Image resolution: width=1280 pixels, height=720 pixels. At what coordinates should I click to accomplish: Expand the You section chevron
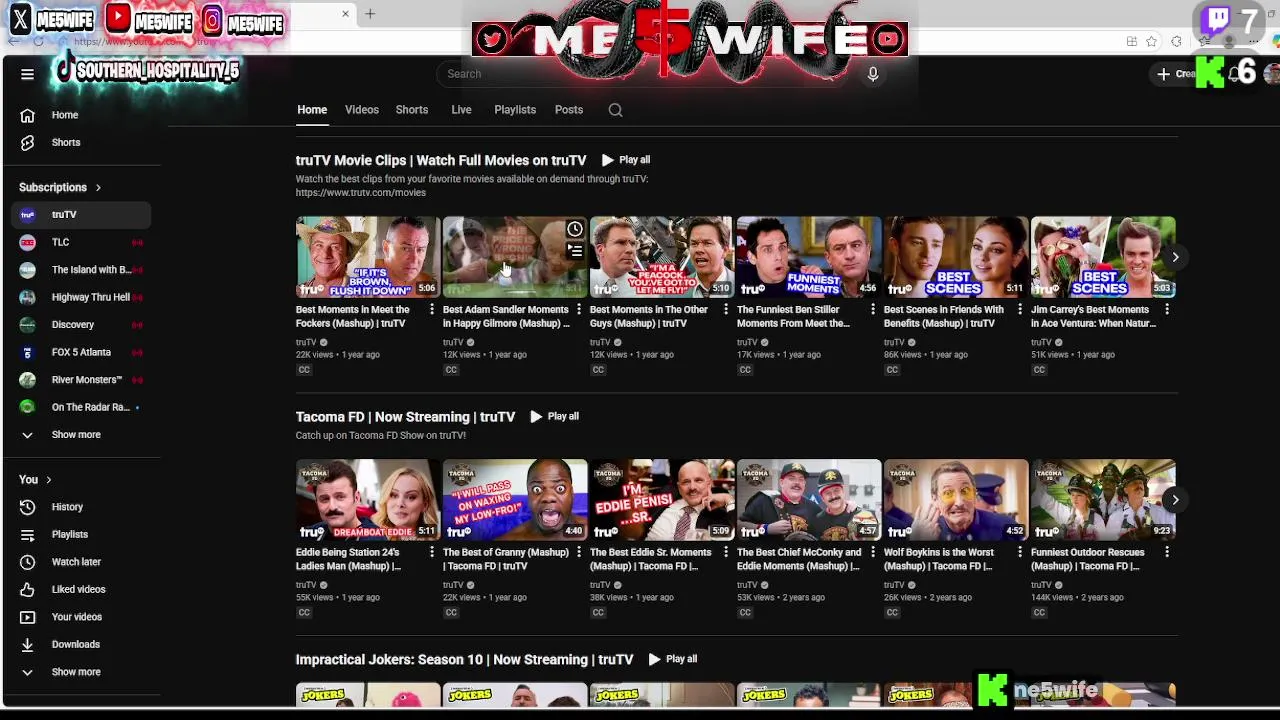pyautogui.click(x=48, y=480)
